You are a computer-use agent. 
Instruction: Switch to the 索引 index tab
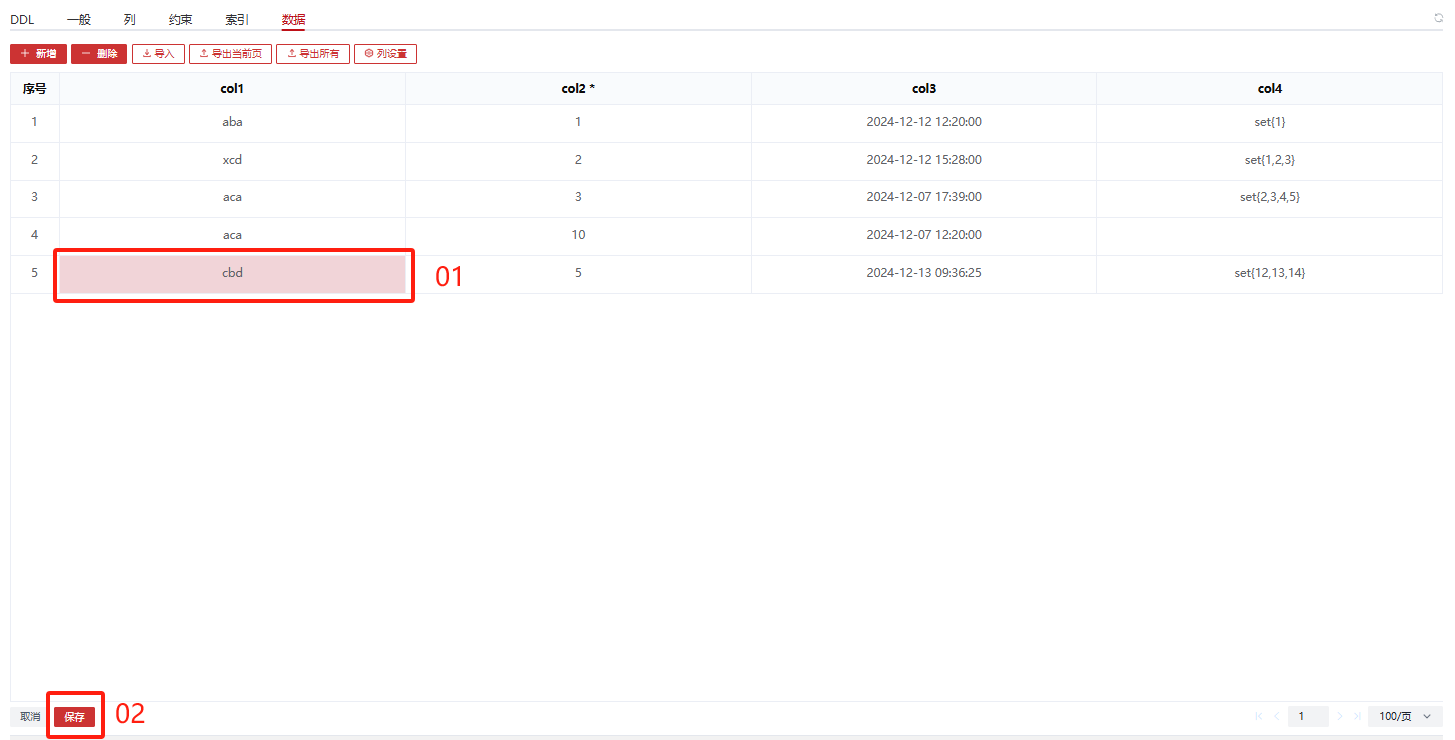click(x=237, y=19)
